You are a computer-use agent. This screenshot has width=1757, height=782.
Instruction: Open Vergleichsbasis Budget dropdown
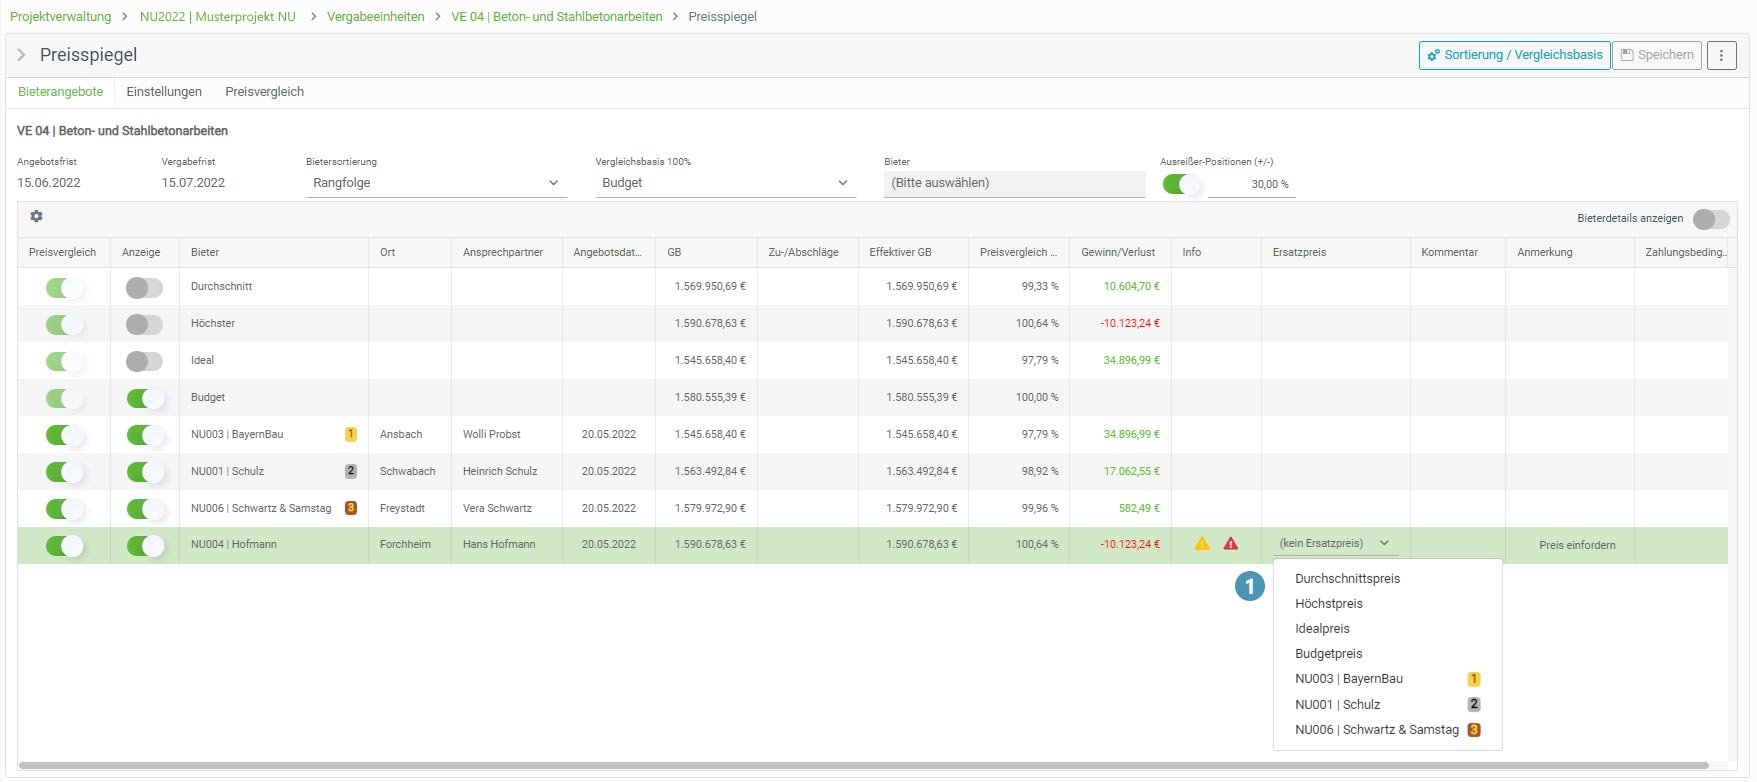pyautogui.click(x=725, y=183)
